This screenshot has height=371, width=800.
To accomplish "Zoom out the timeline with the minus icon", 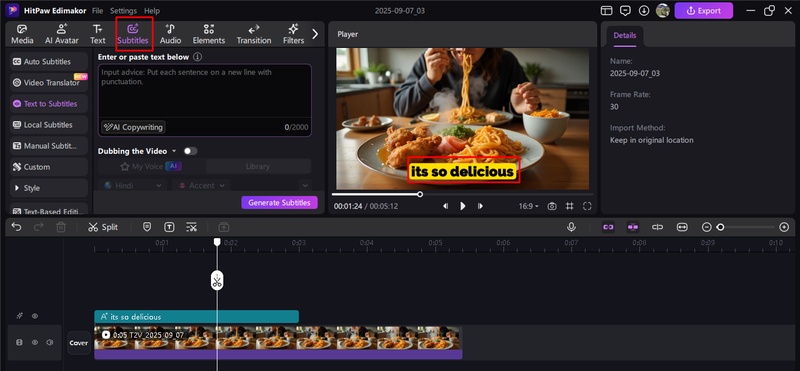I will coord(706,227).
